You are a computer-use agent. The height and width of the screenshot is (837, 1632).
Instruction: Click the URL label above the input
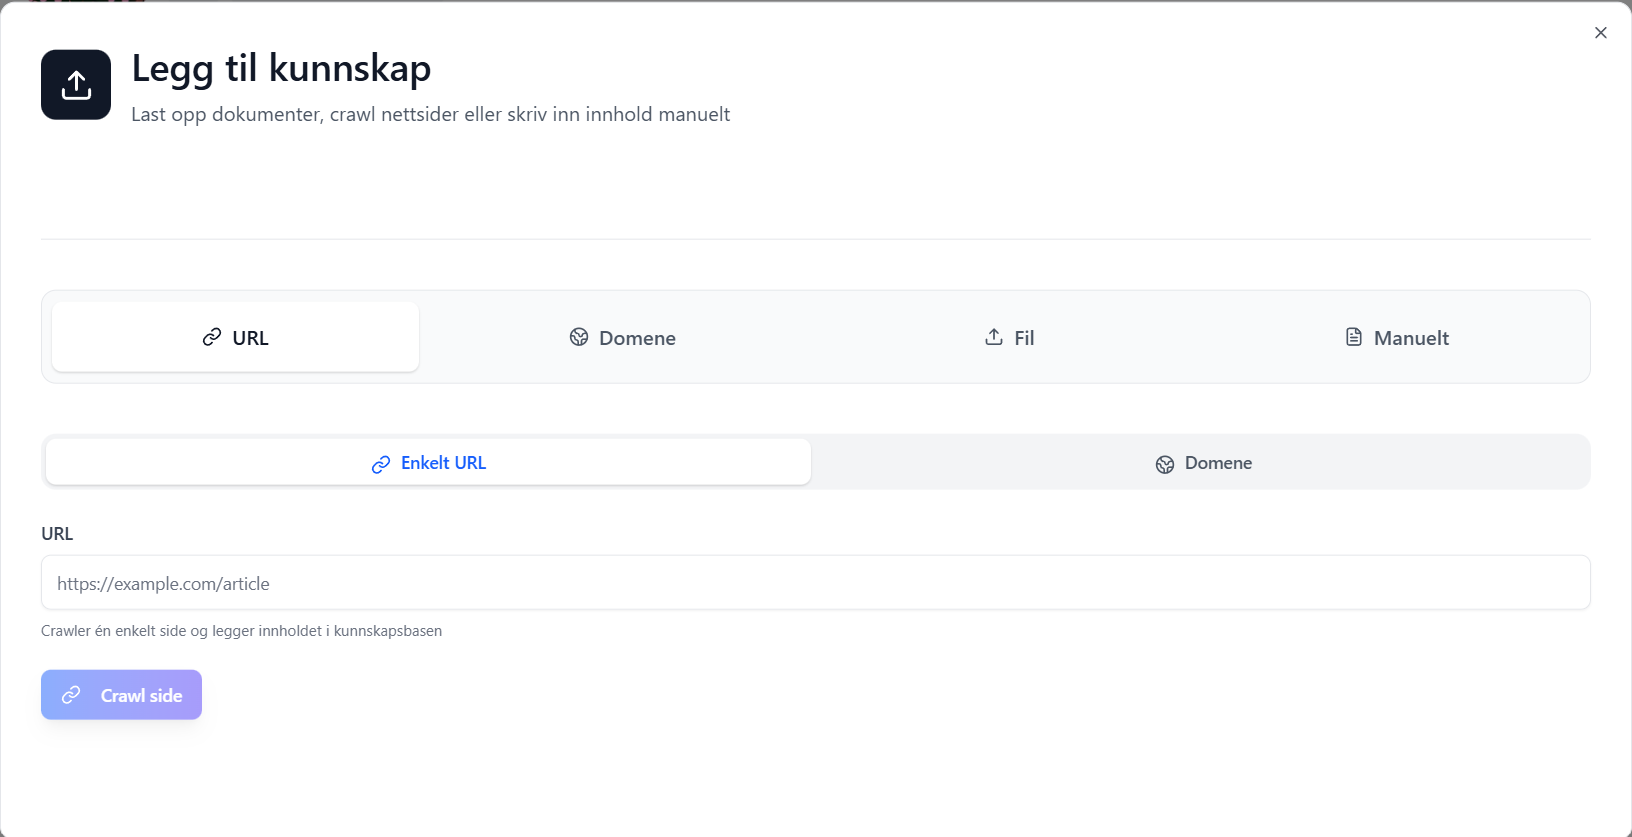(x=57, y=534)
